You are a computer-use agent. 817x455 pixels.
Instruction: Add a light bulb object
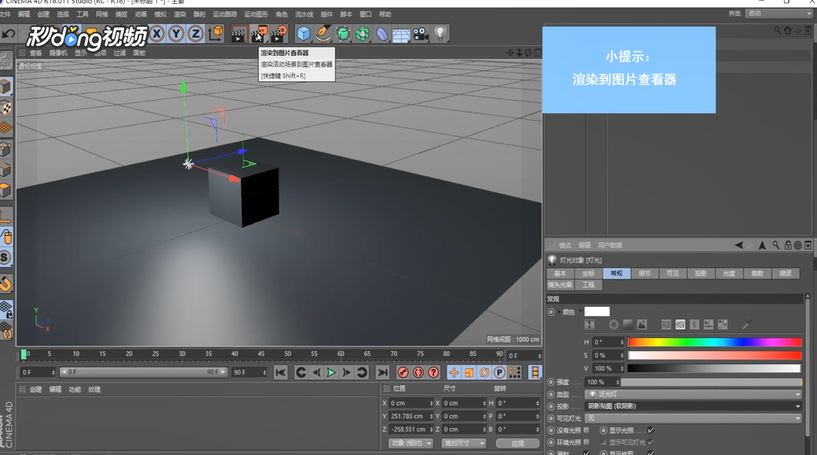tap(440, 34)
